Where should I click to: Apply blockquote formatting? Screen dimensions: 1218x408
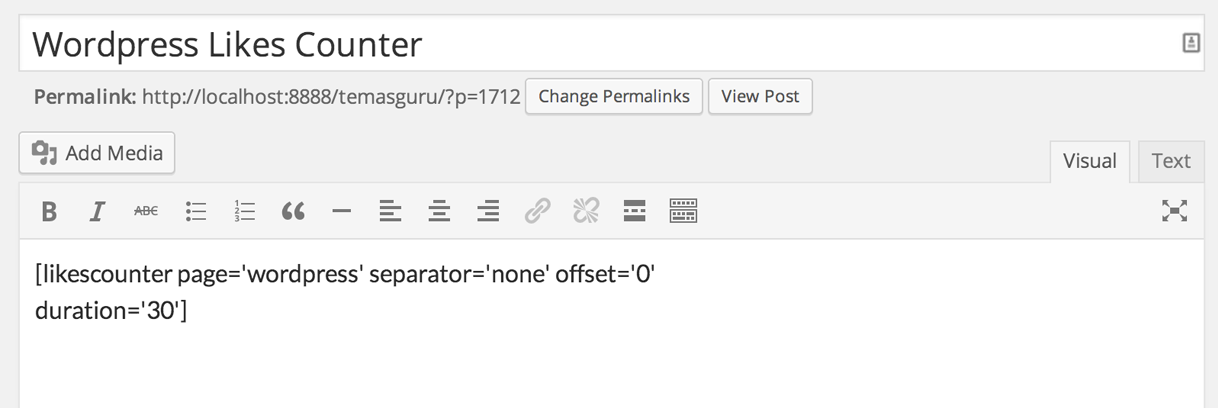click(x=293, y=211)
